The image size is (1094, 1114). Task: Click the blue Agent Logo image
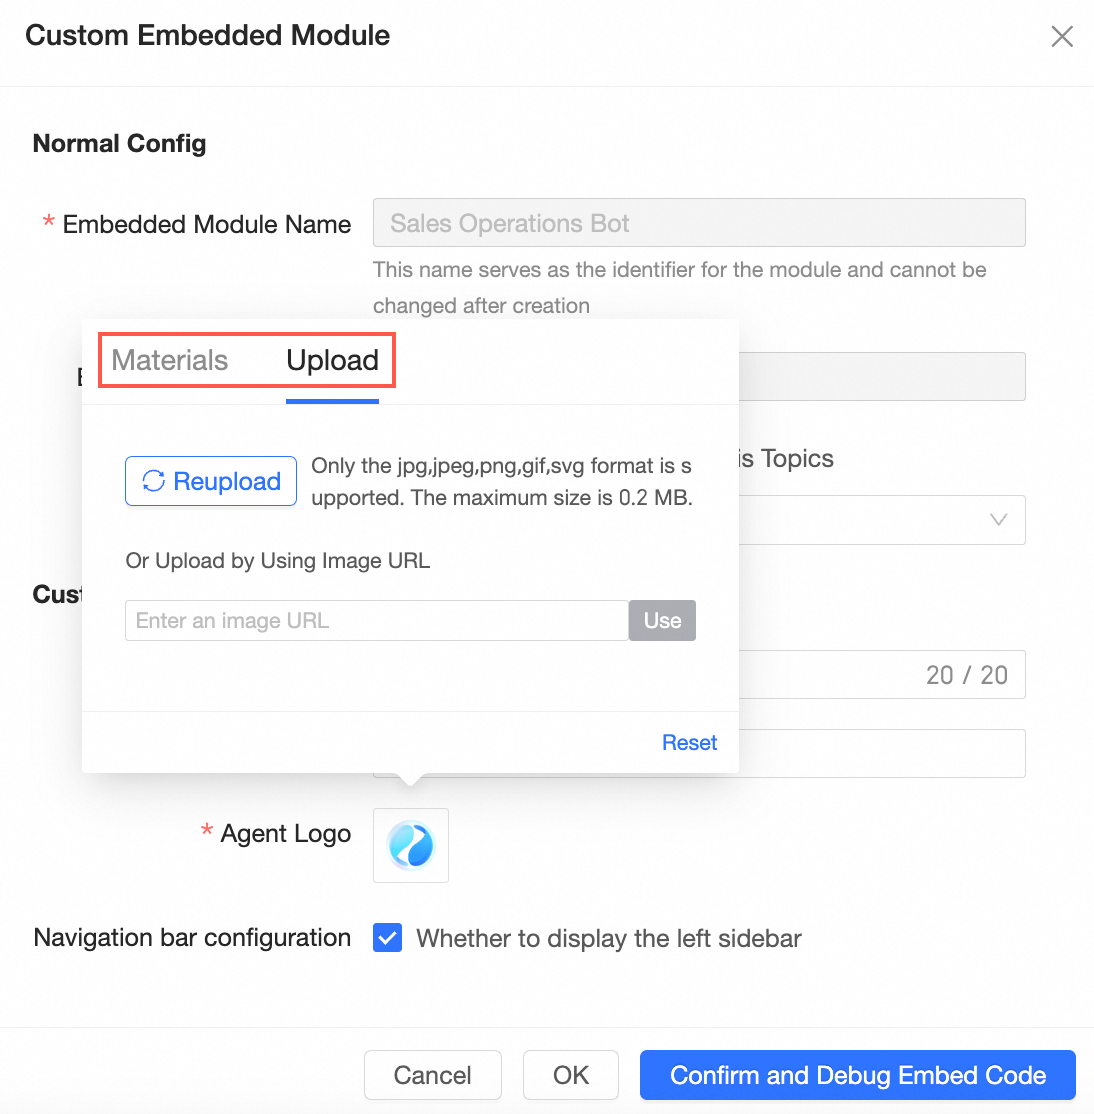coord(411,845)
